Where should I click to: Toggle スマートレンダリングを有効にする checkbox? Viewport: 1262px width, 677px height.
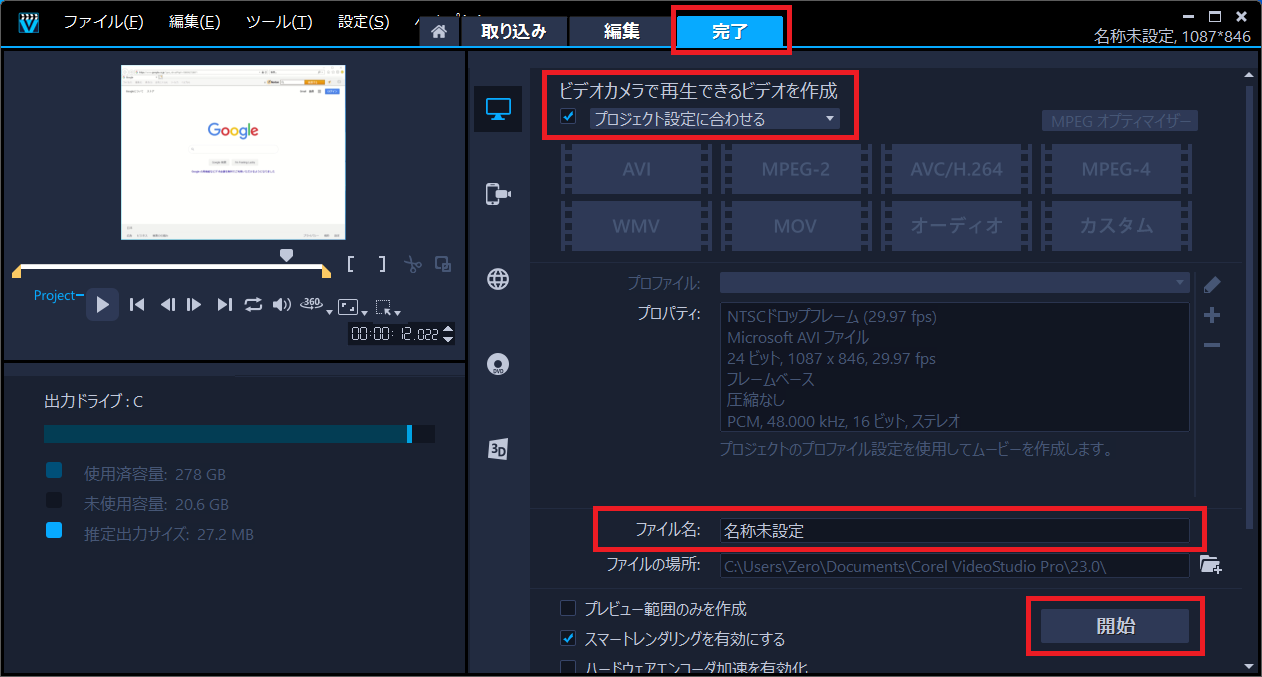(x=568, y=638)
